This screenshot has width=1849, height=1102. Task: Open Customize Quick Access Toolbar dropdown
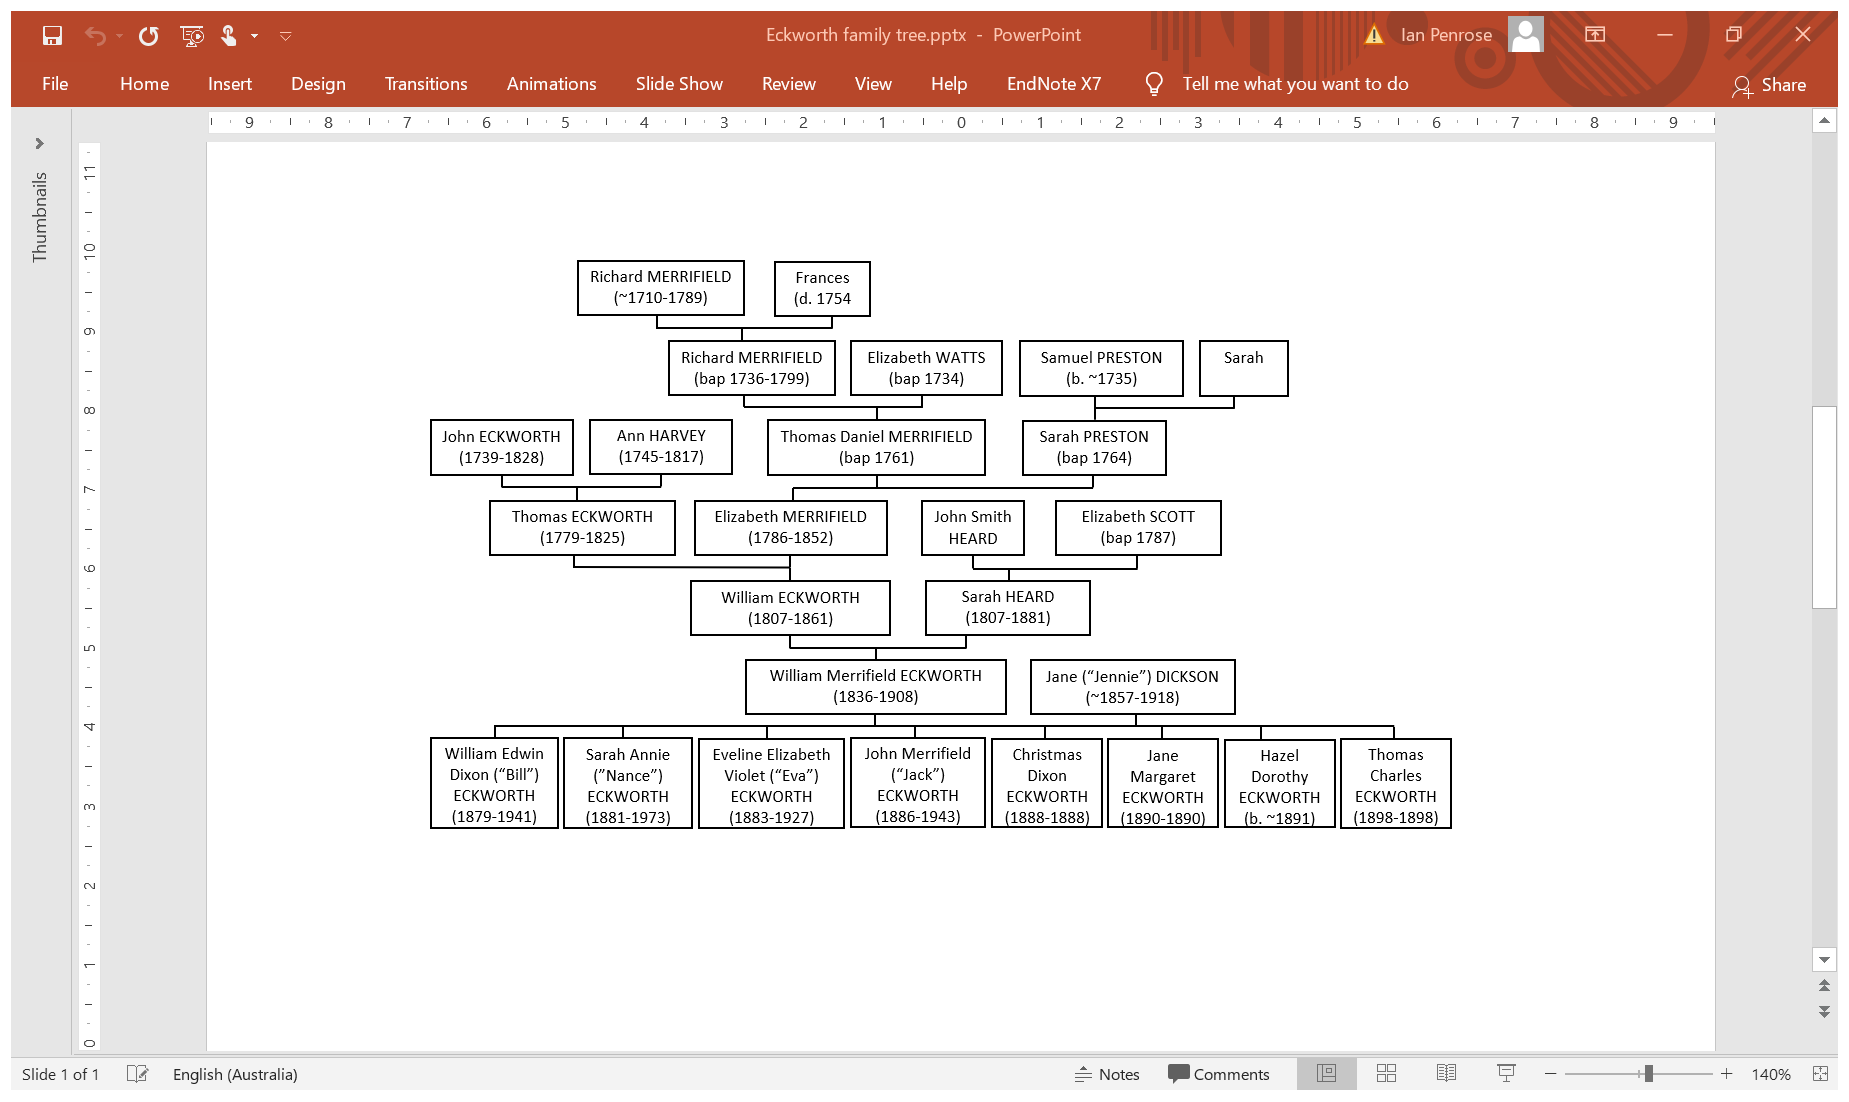pos(285,36)
